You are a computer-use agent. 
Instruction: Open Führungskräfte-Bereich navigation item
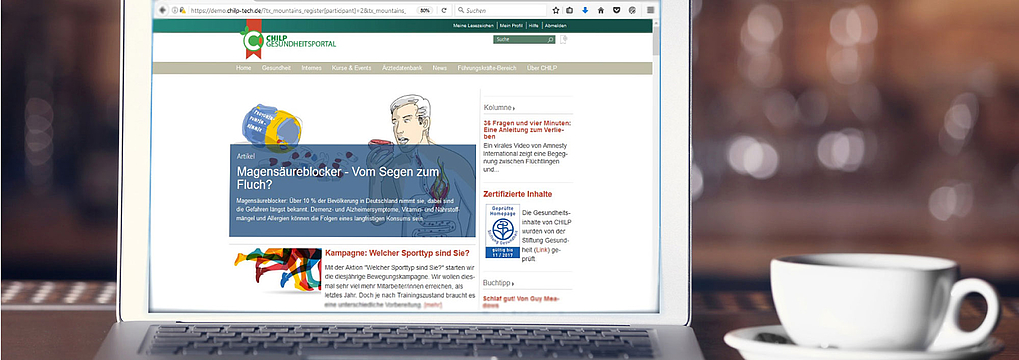pos(487,68)
